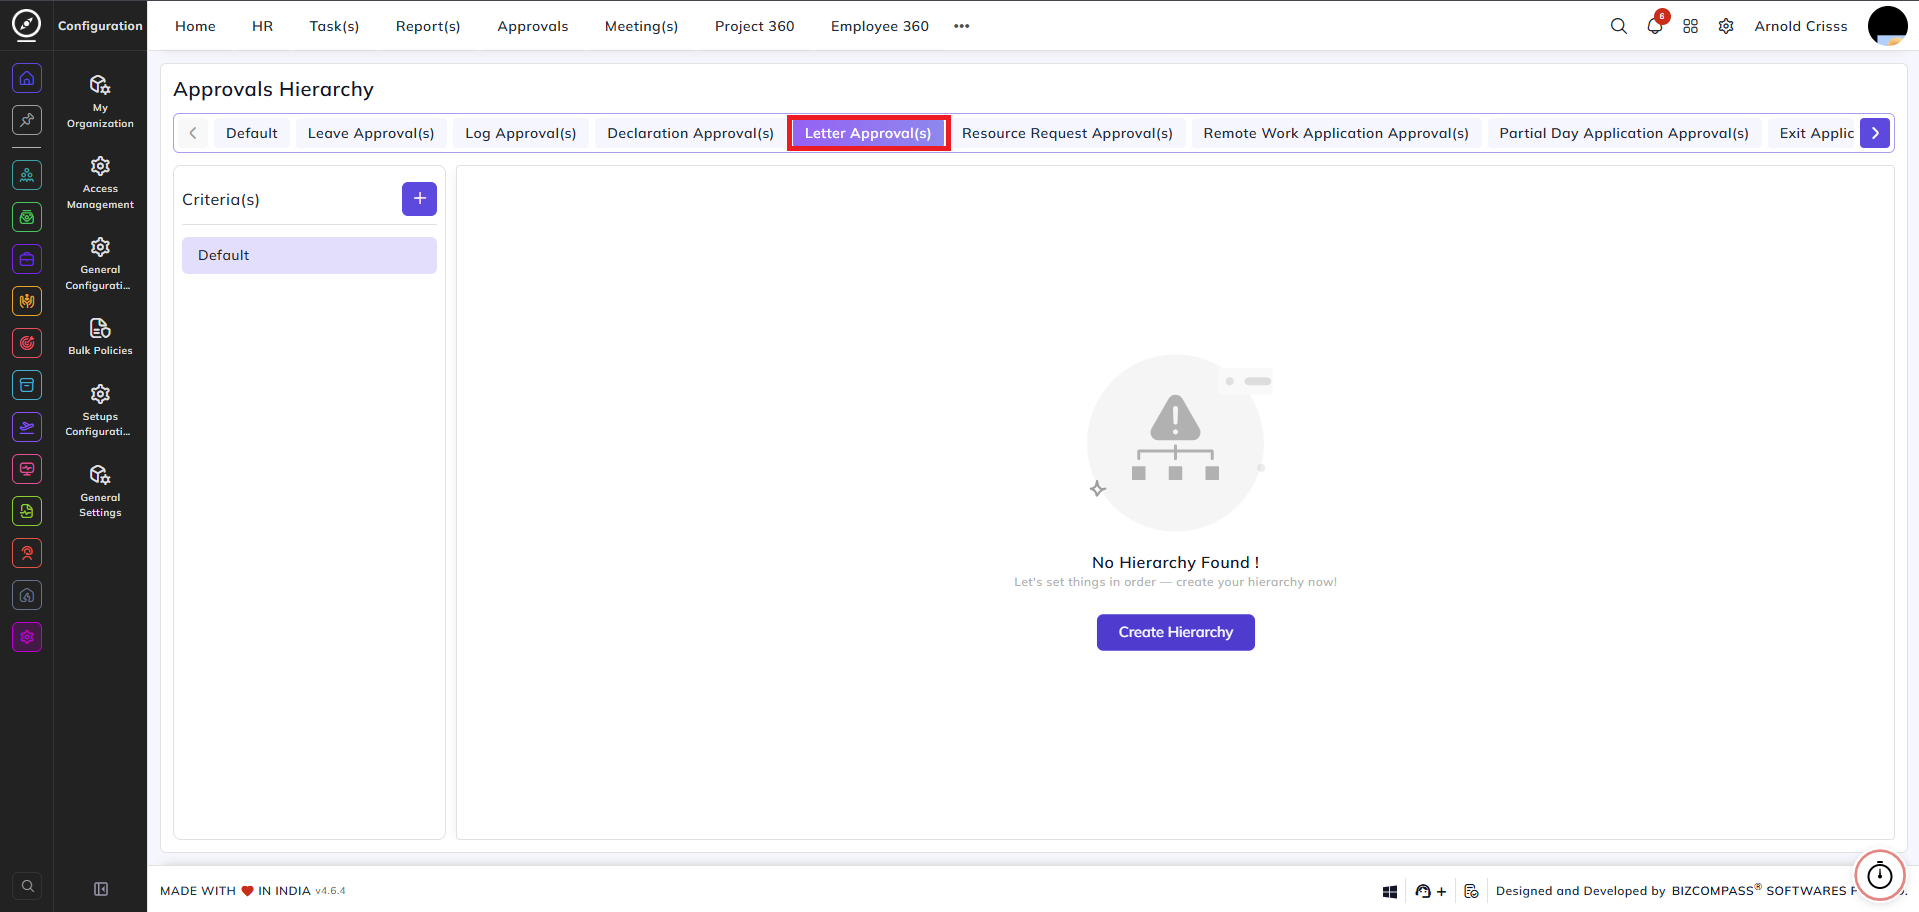This screenshot has height=912, width=1919.
Task: Click the user avatar picture
Action: pos(1888,26)
